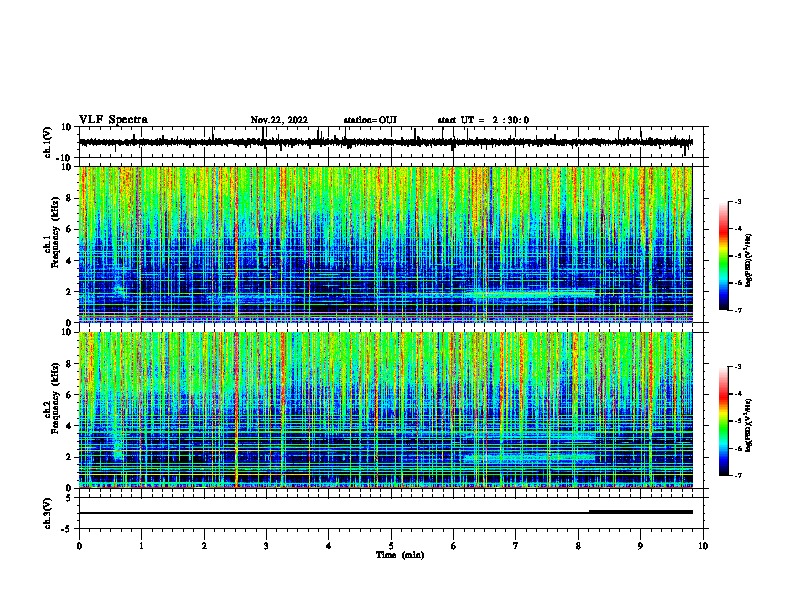The image size is (792, 612).
Task: Click the "4" kHz tick on ch.1 spectrogram
Action: (69, 261)
